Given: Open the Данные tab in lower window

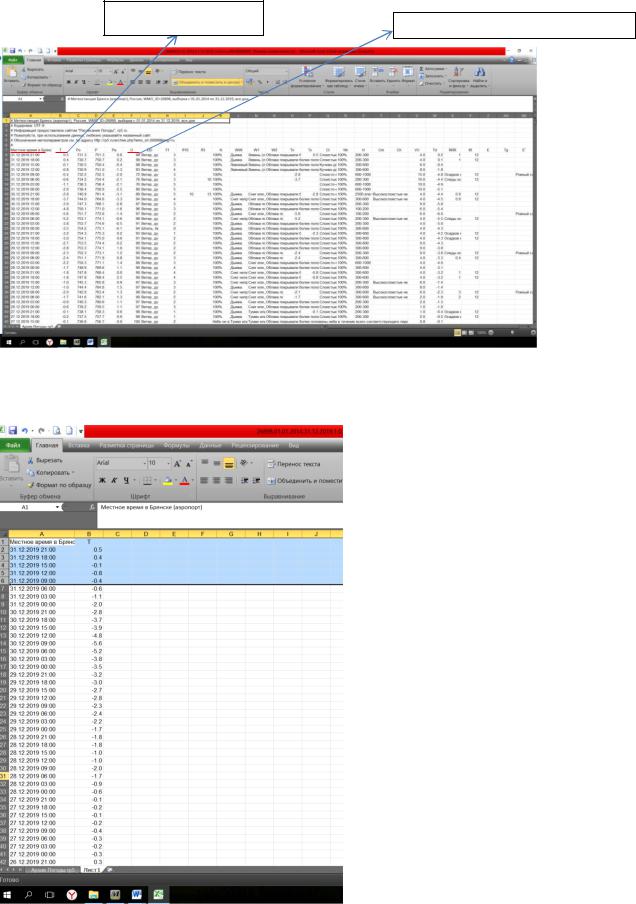Looking at the screenshot, I should pyautogui.click(x=210, y=445).
